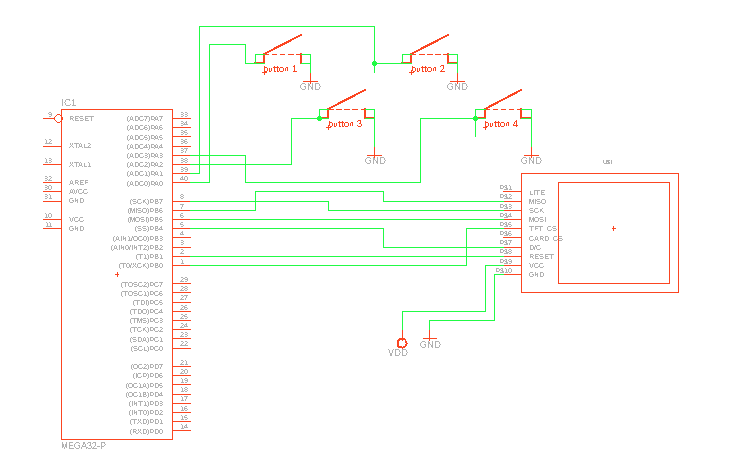The image size is (750, 476).
Task: Select the (MOSI)PB5 pin label
Action: [145, 220]
